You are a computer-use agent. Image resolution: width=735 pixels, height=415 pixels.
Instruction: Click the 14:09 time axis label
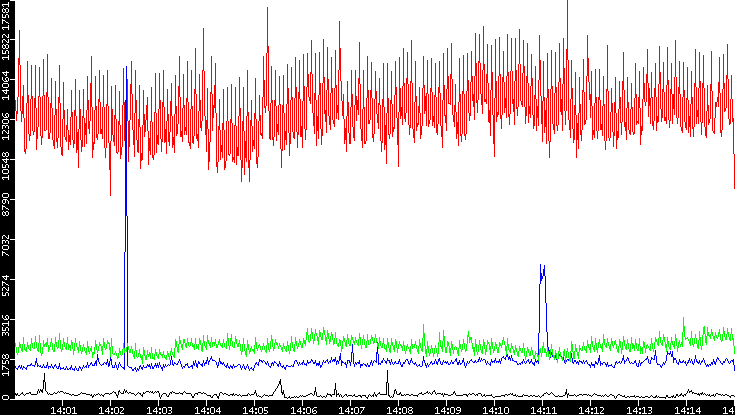[x=447, y=410]
